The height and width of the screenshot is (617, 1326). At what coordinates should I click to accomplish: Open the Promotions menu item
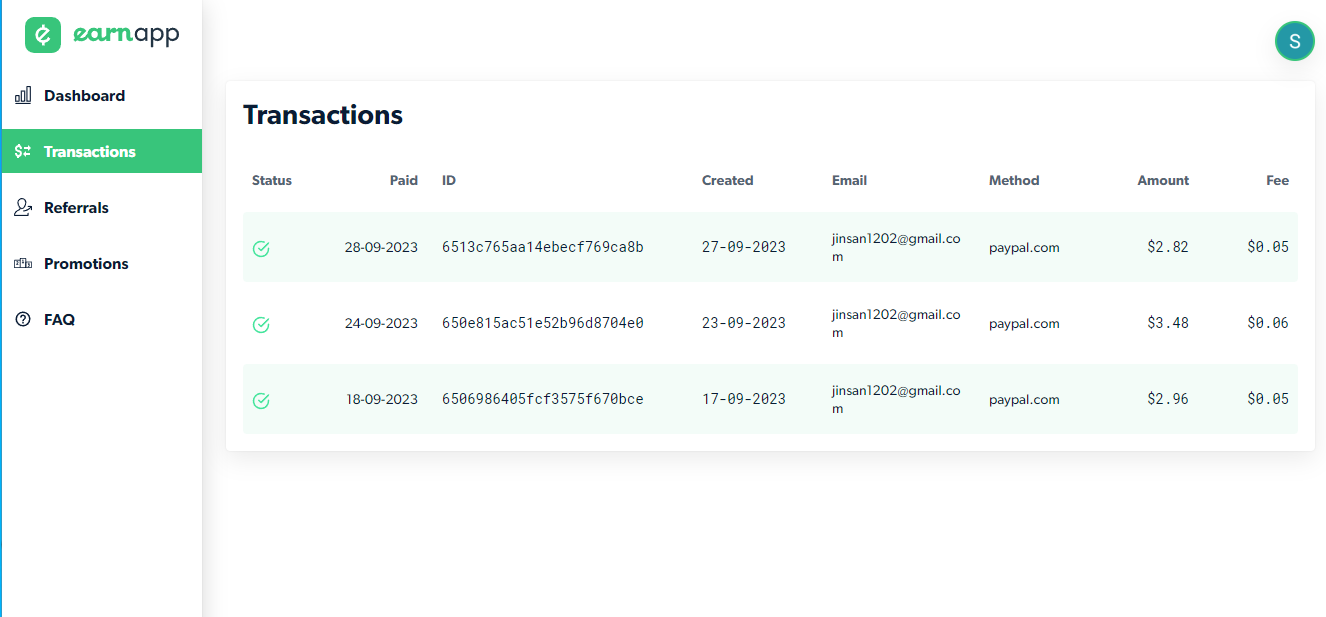pyautogui.click(x=86, y=264)
